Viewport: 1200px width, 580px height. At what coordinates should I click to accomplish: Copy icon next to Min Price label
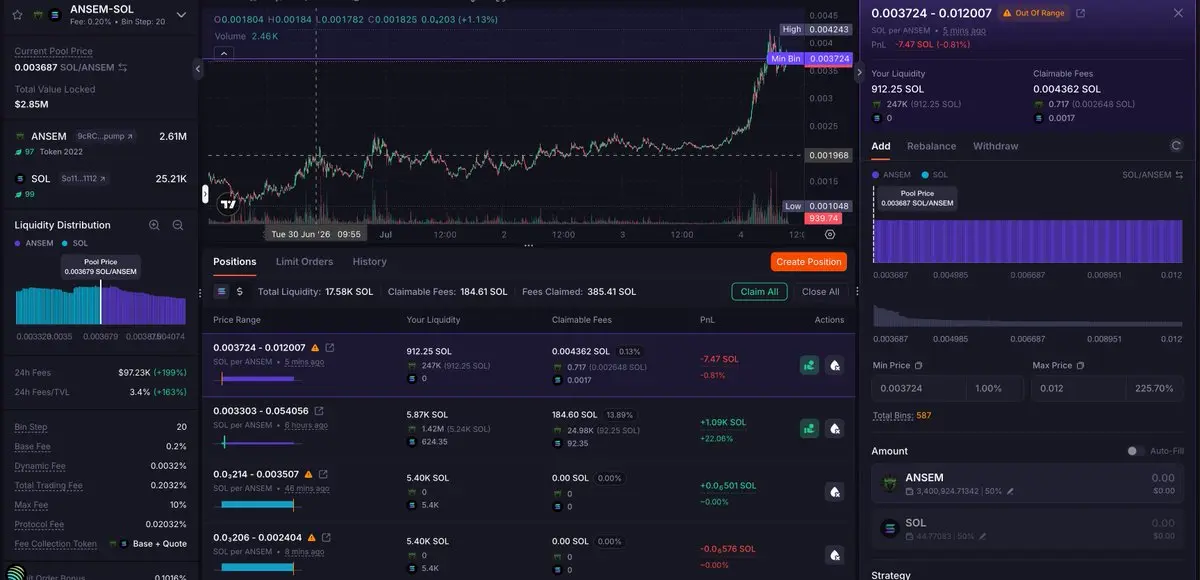point(919,366)
